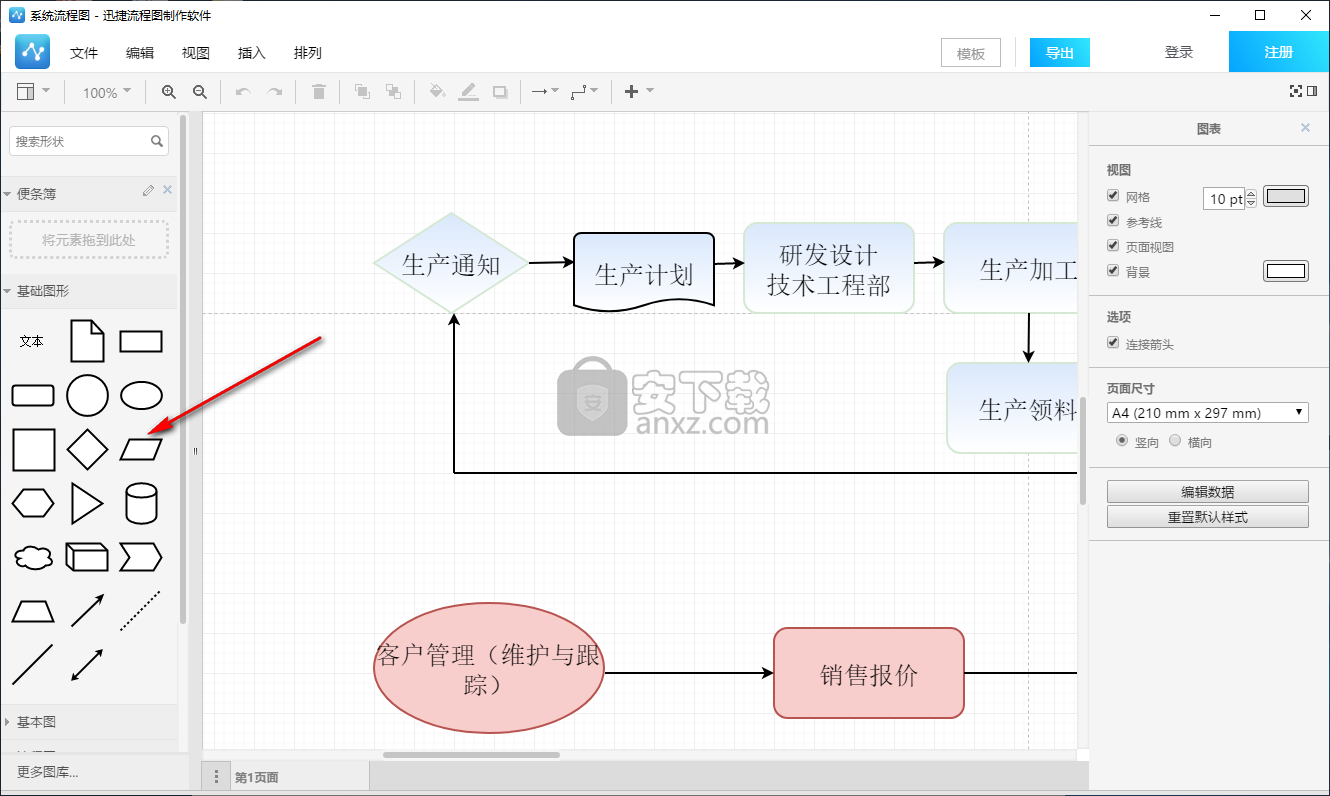The height and width of the screenshot is (796, 1330).
Task: Pick the cloud shape
Action: (33, 557)
